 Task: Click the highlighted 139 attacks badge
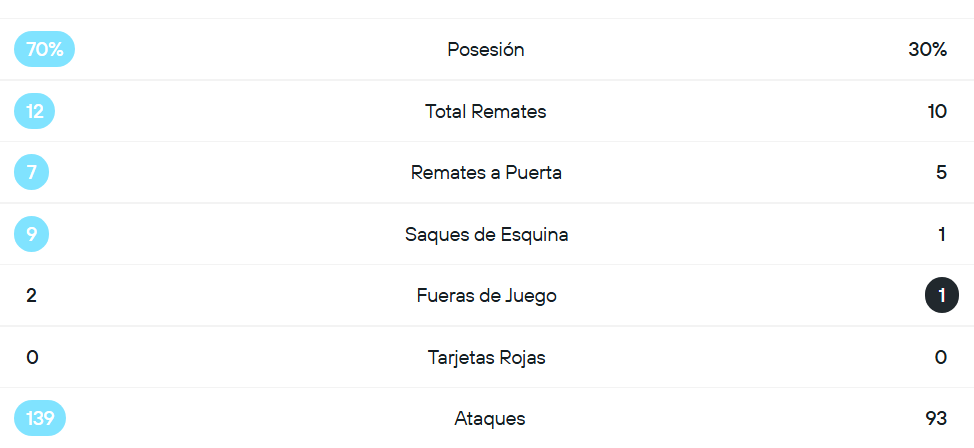(x=40, y=419)
